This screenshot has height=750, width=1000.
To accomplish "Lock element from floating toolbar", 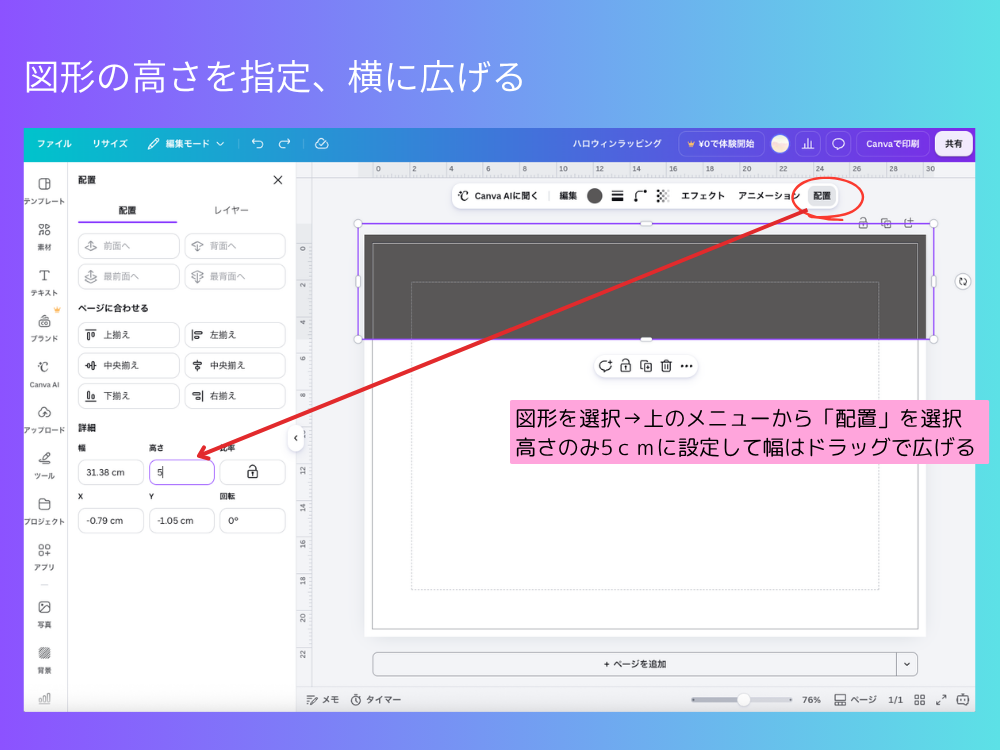I will tap(626, 366).
